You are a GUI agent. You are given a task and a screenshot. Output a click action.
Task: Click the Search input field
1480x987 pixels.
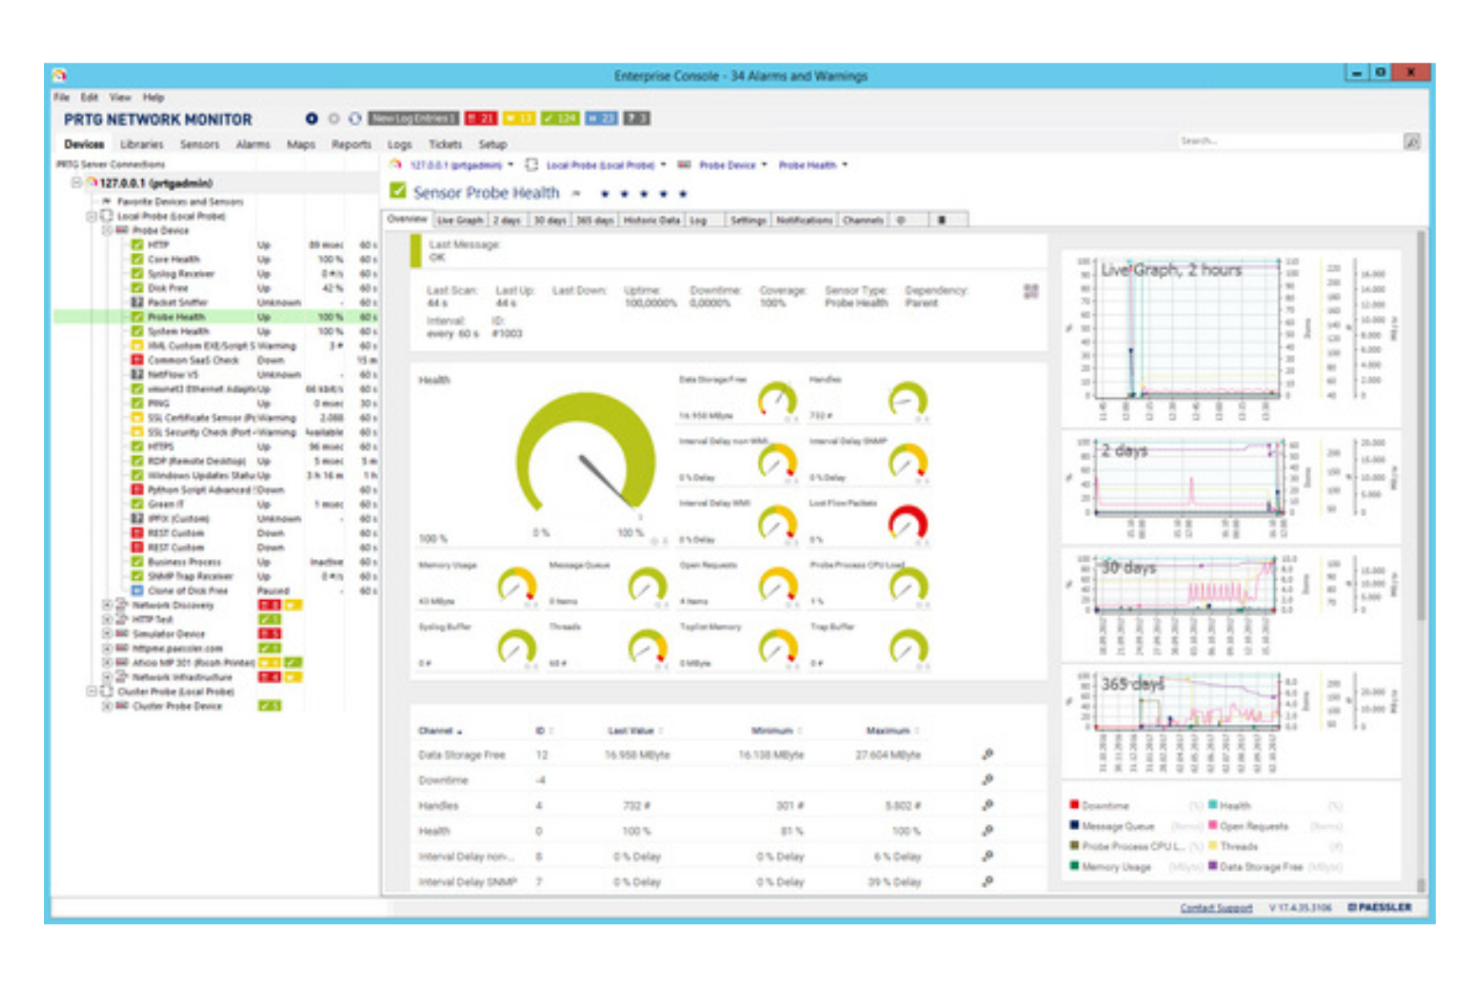click(x=1288, y=141)
